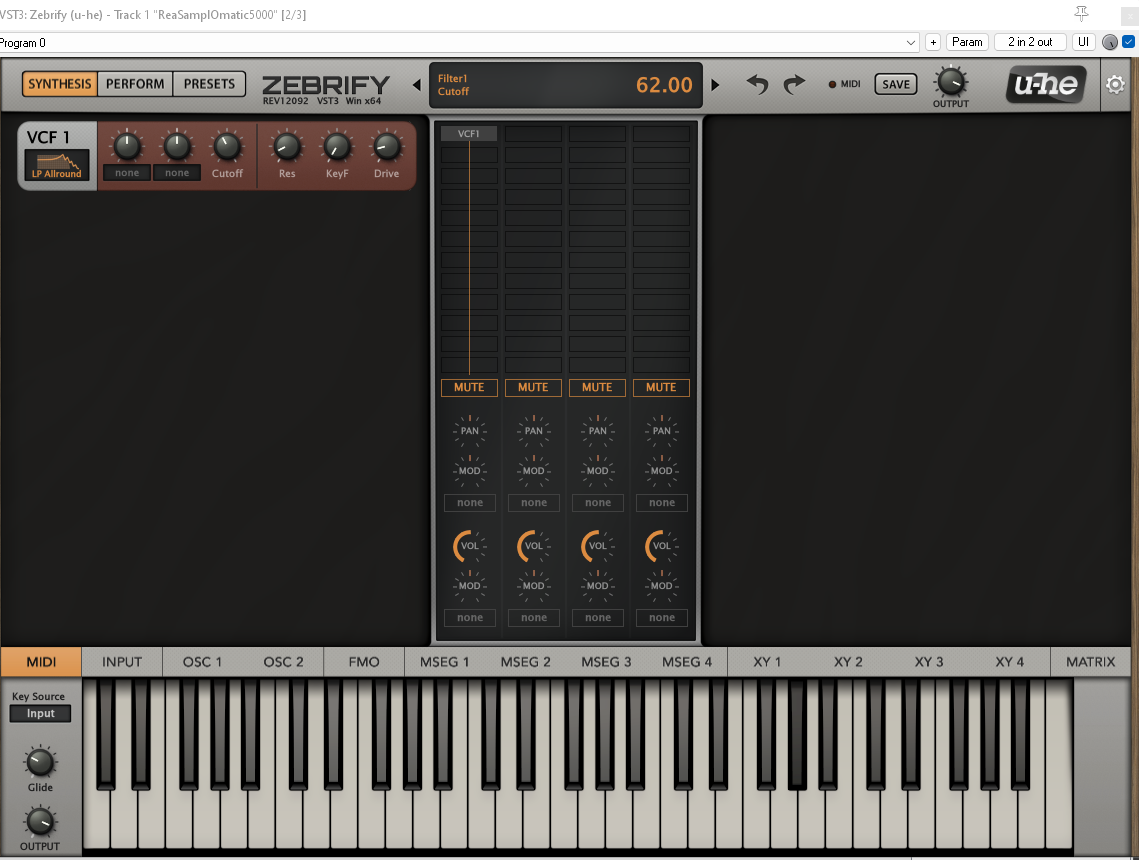
Task: Open the FMO tab
Action: [364, 662]
